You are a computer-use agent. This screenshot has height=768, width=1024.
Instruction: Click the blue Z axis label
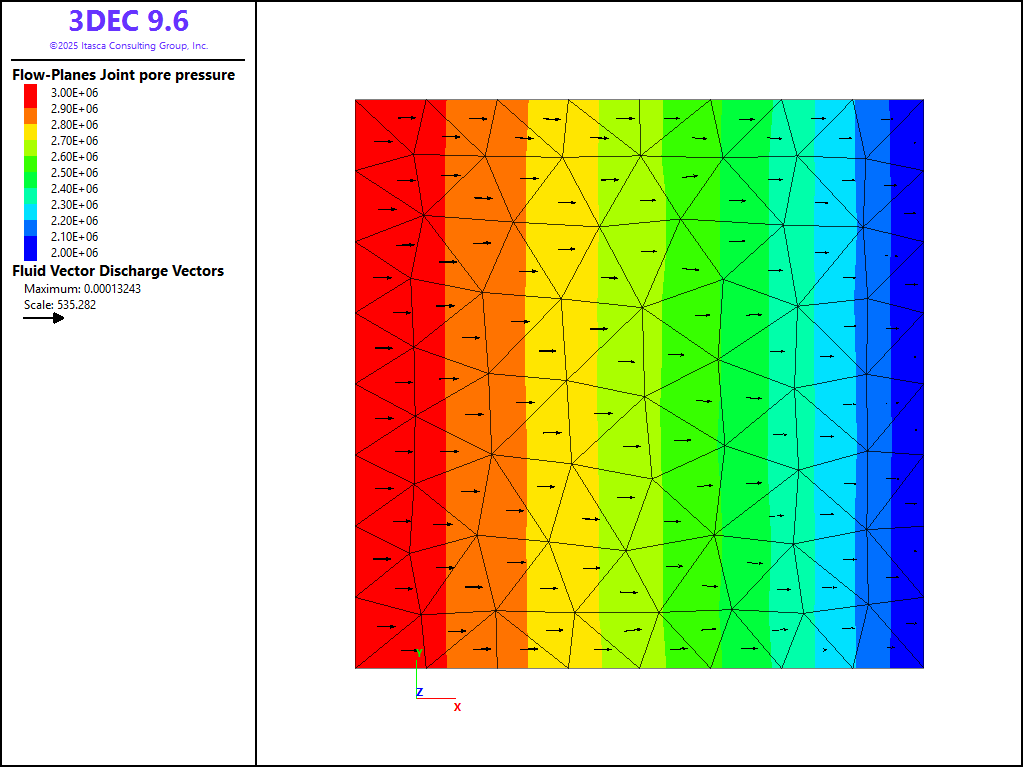[x=419, y=692]
